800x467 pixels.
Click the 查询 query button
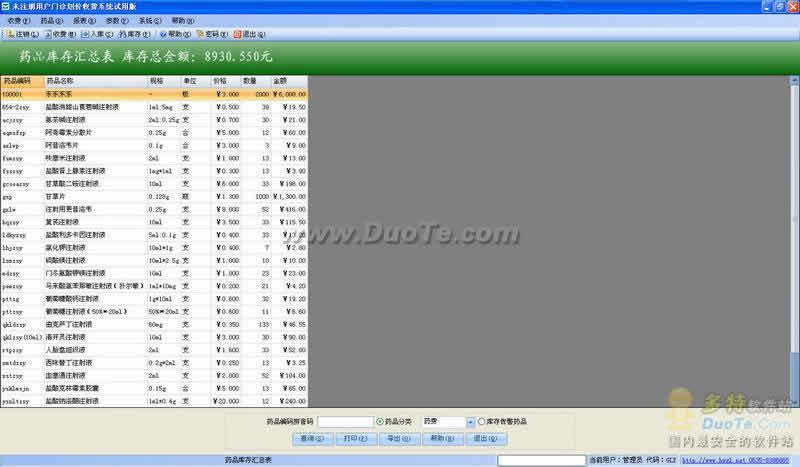coord(312,438)
